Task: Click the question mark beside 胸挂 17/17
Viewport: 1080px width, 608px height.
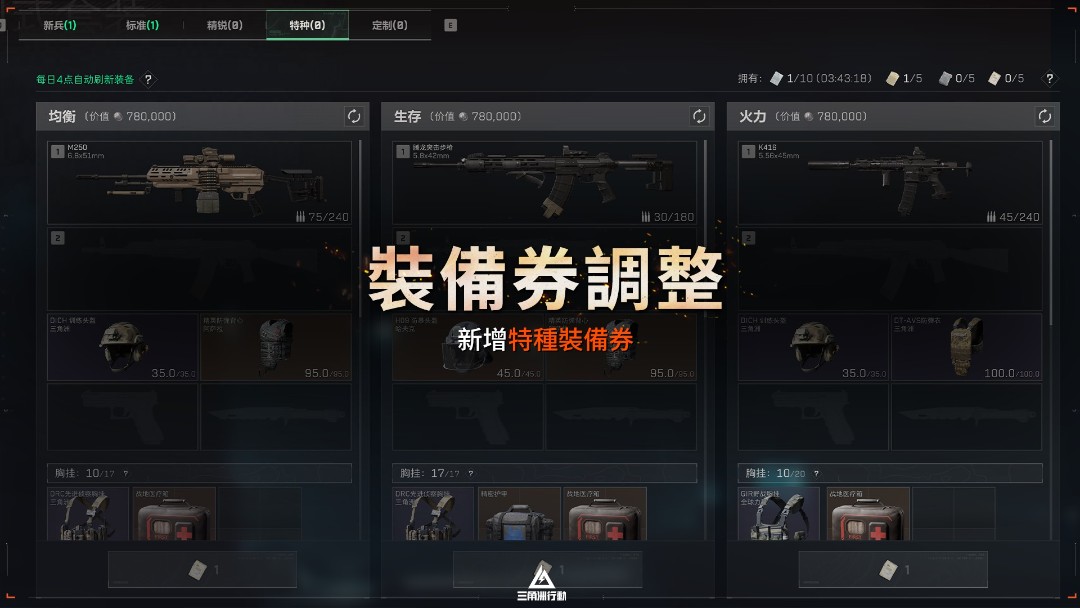Action: pos(470,474)
